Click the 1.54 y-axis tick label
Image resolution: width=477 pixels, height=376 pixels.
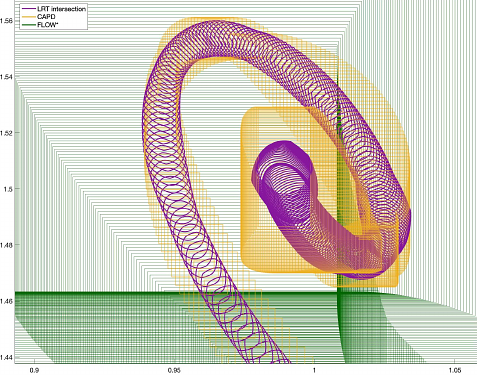click(x=6, y=77)
